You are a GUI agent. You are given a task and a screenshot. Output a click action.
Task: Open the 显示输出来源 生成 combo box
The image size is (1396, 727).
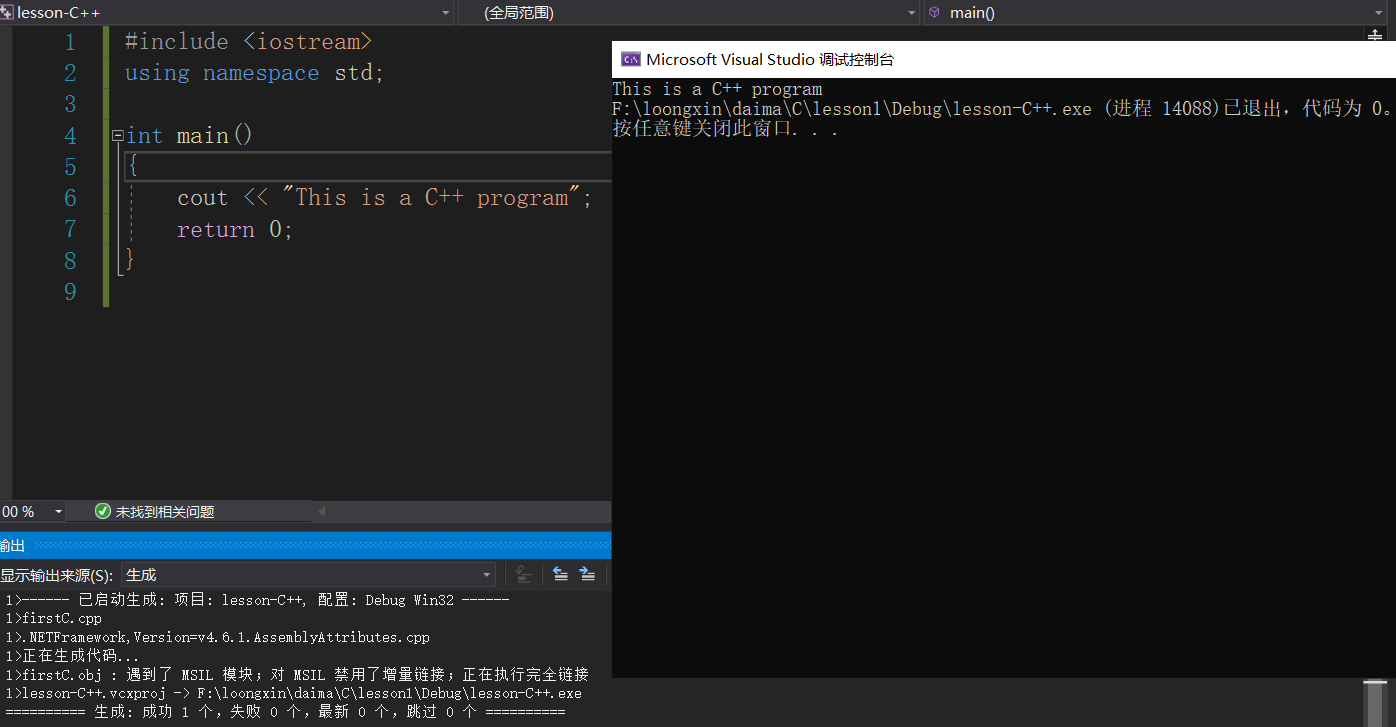pyautogui.click(x=308, y=574)
